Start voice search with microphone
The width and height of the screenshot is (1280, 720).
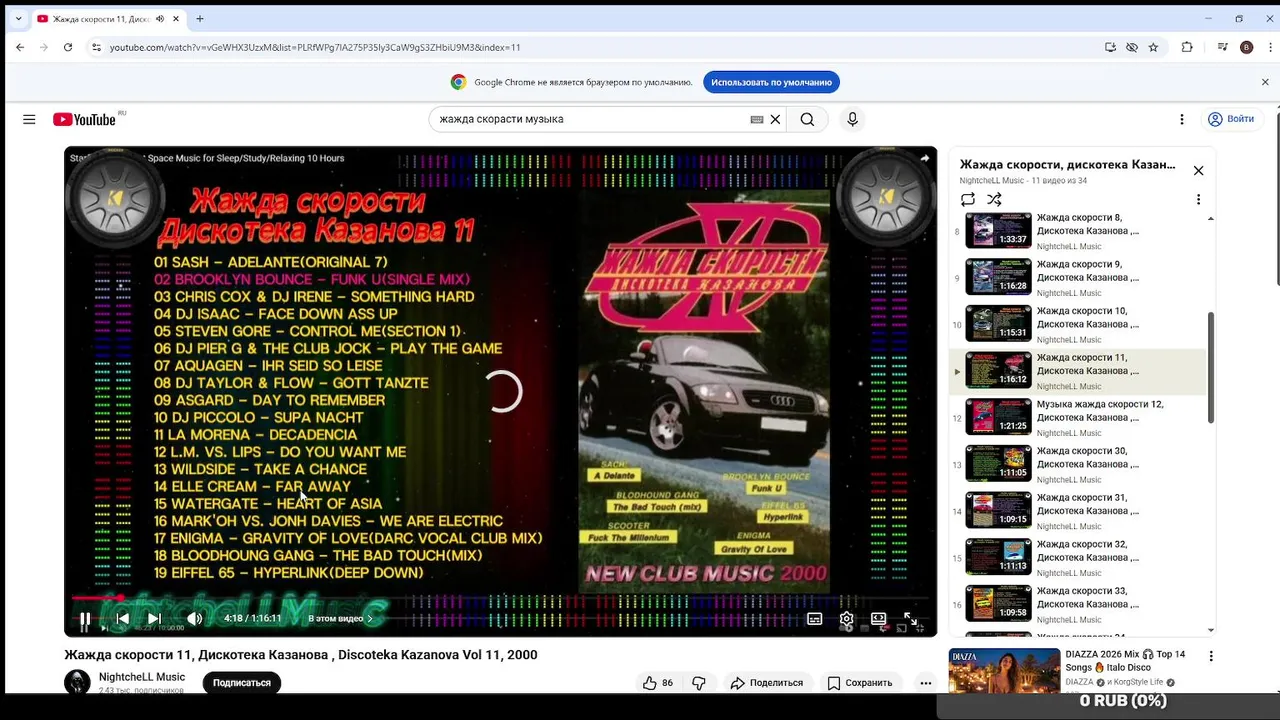click(852, 119)
